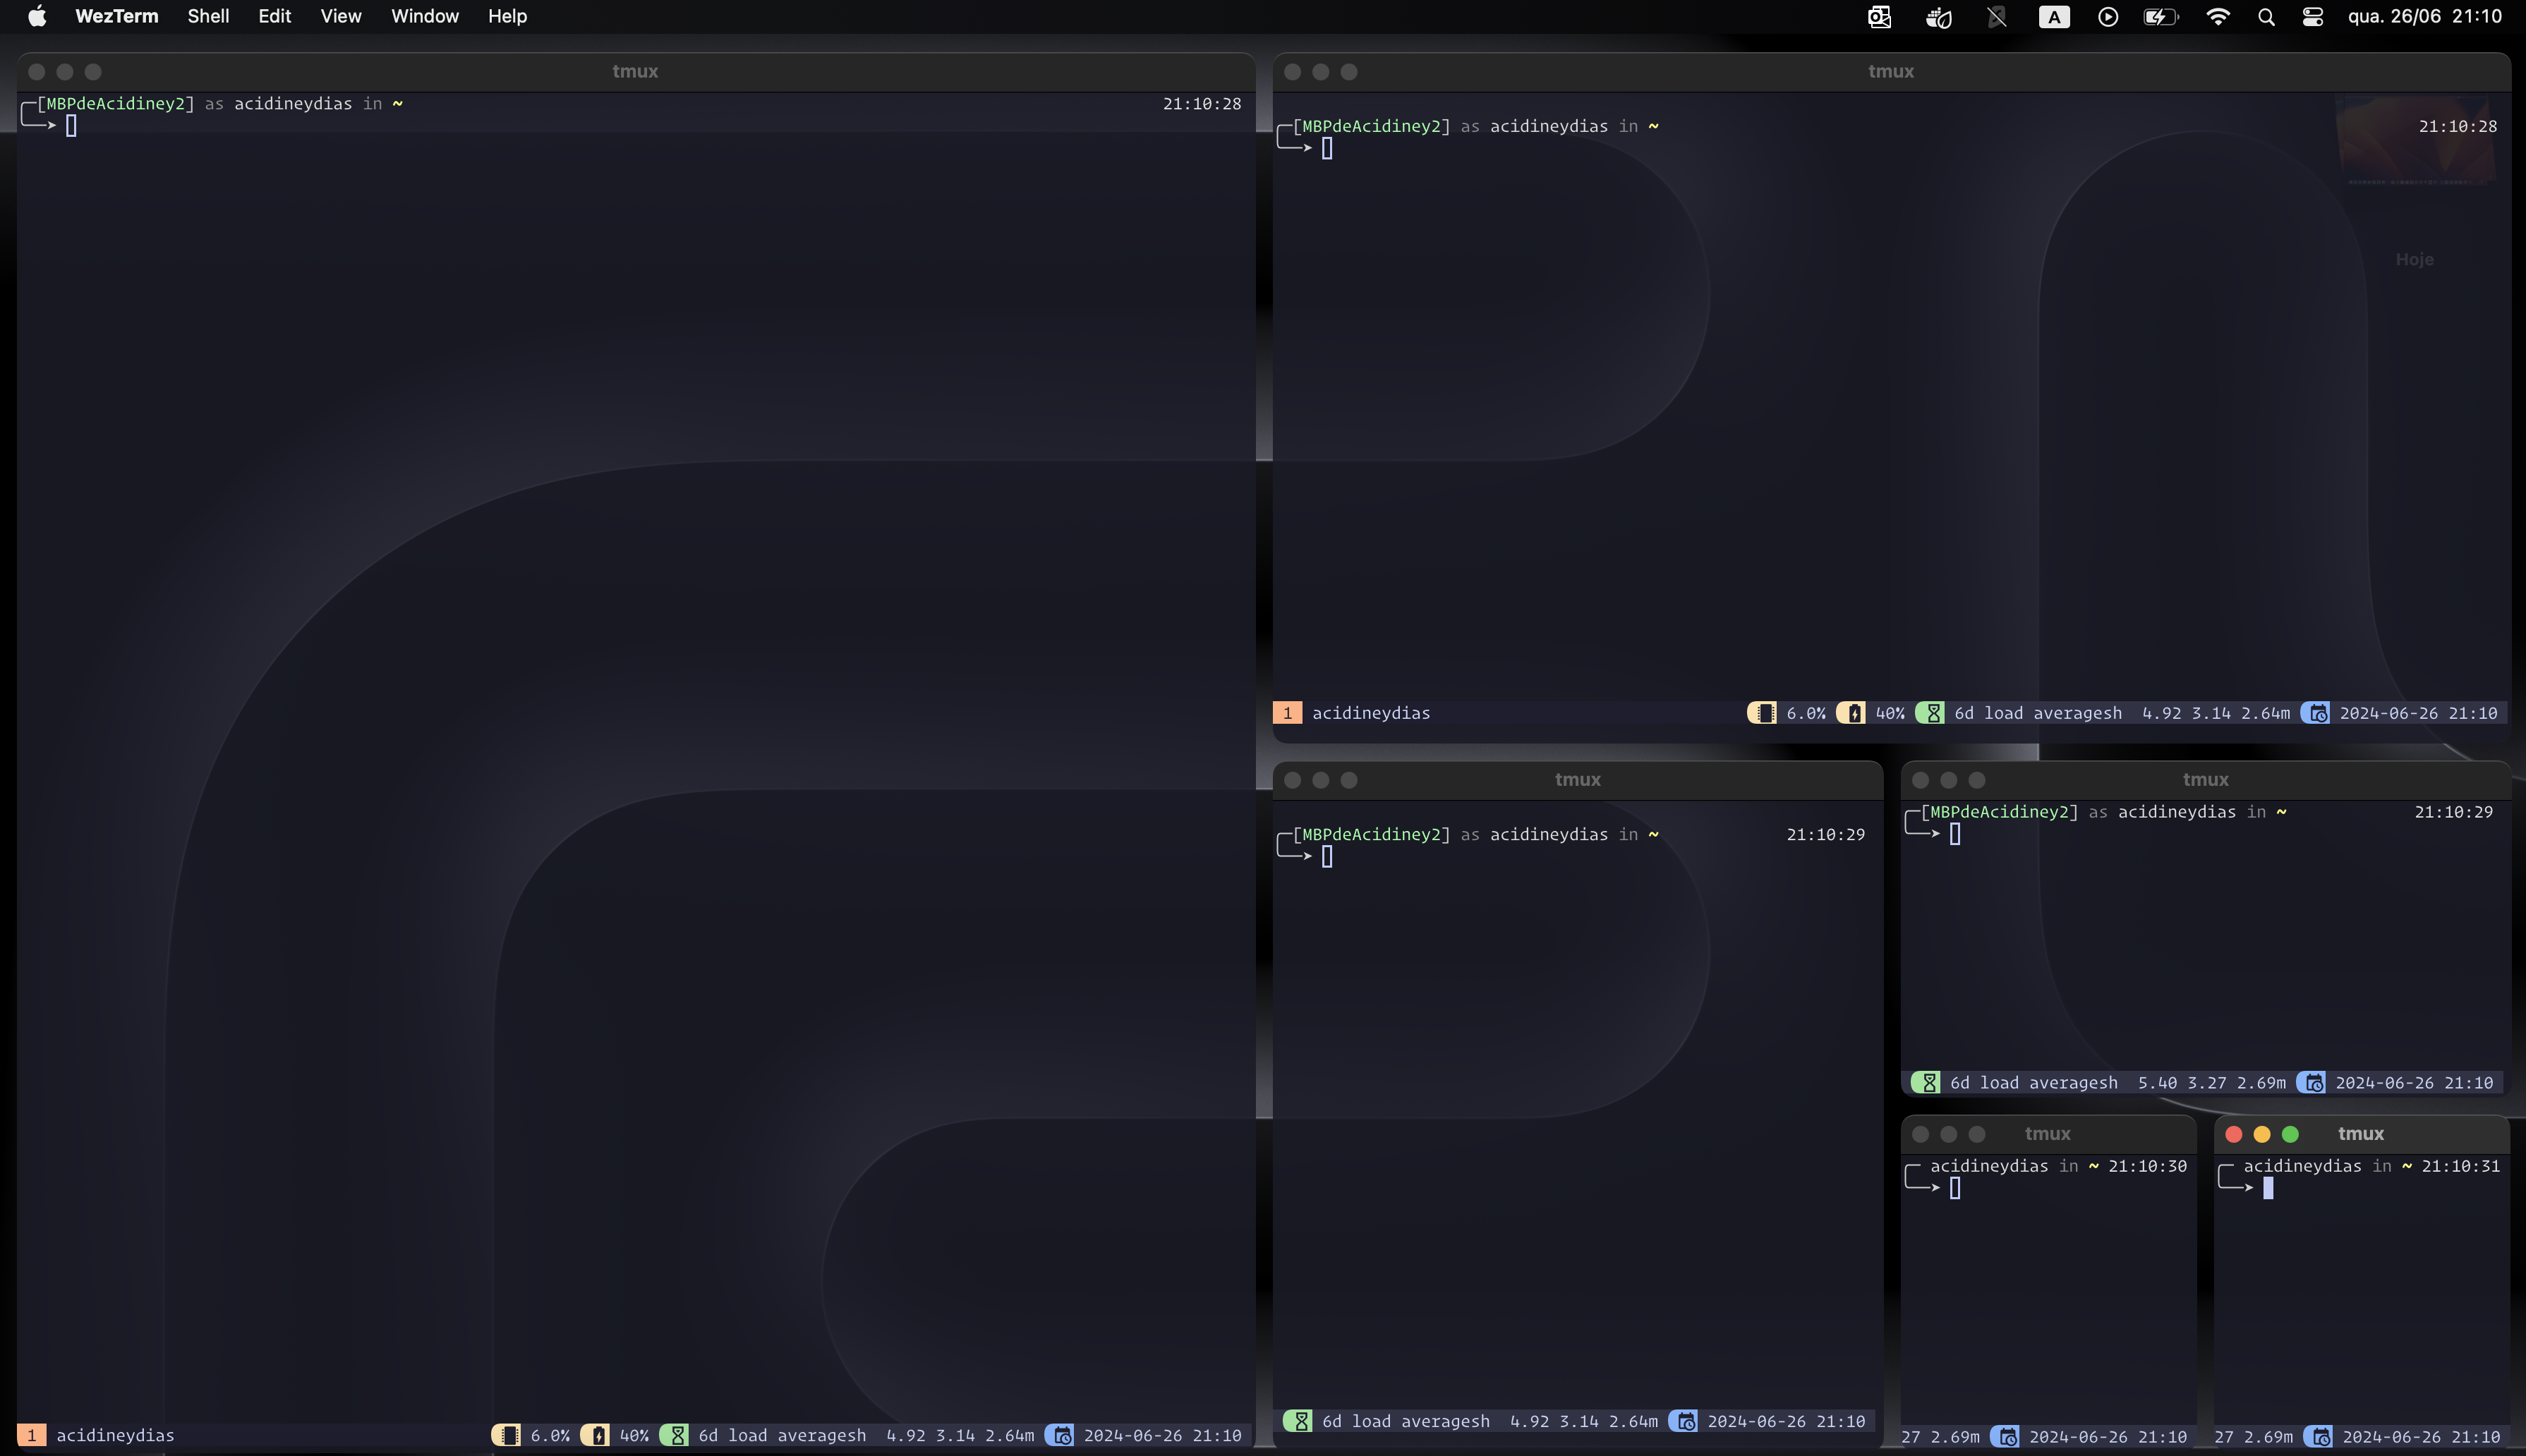Open the Spotlight search icon
Image resolution: width=2526 pixels, height=1456 pixels.
coord(2266,17)
